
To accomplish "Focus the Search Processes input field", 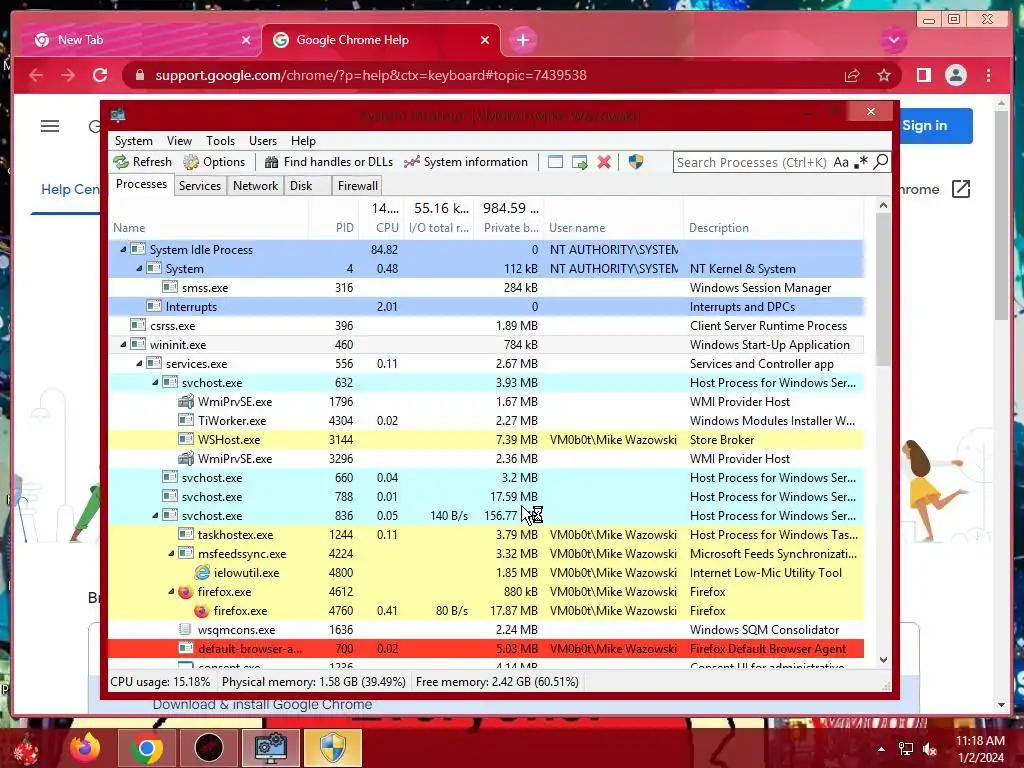I will coord(752,162).
